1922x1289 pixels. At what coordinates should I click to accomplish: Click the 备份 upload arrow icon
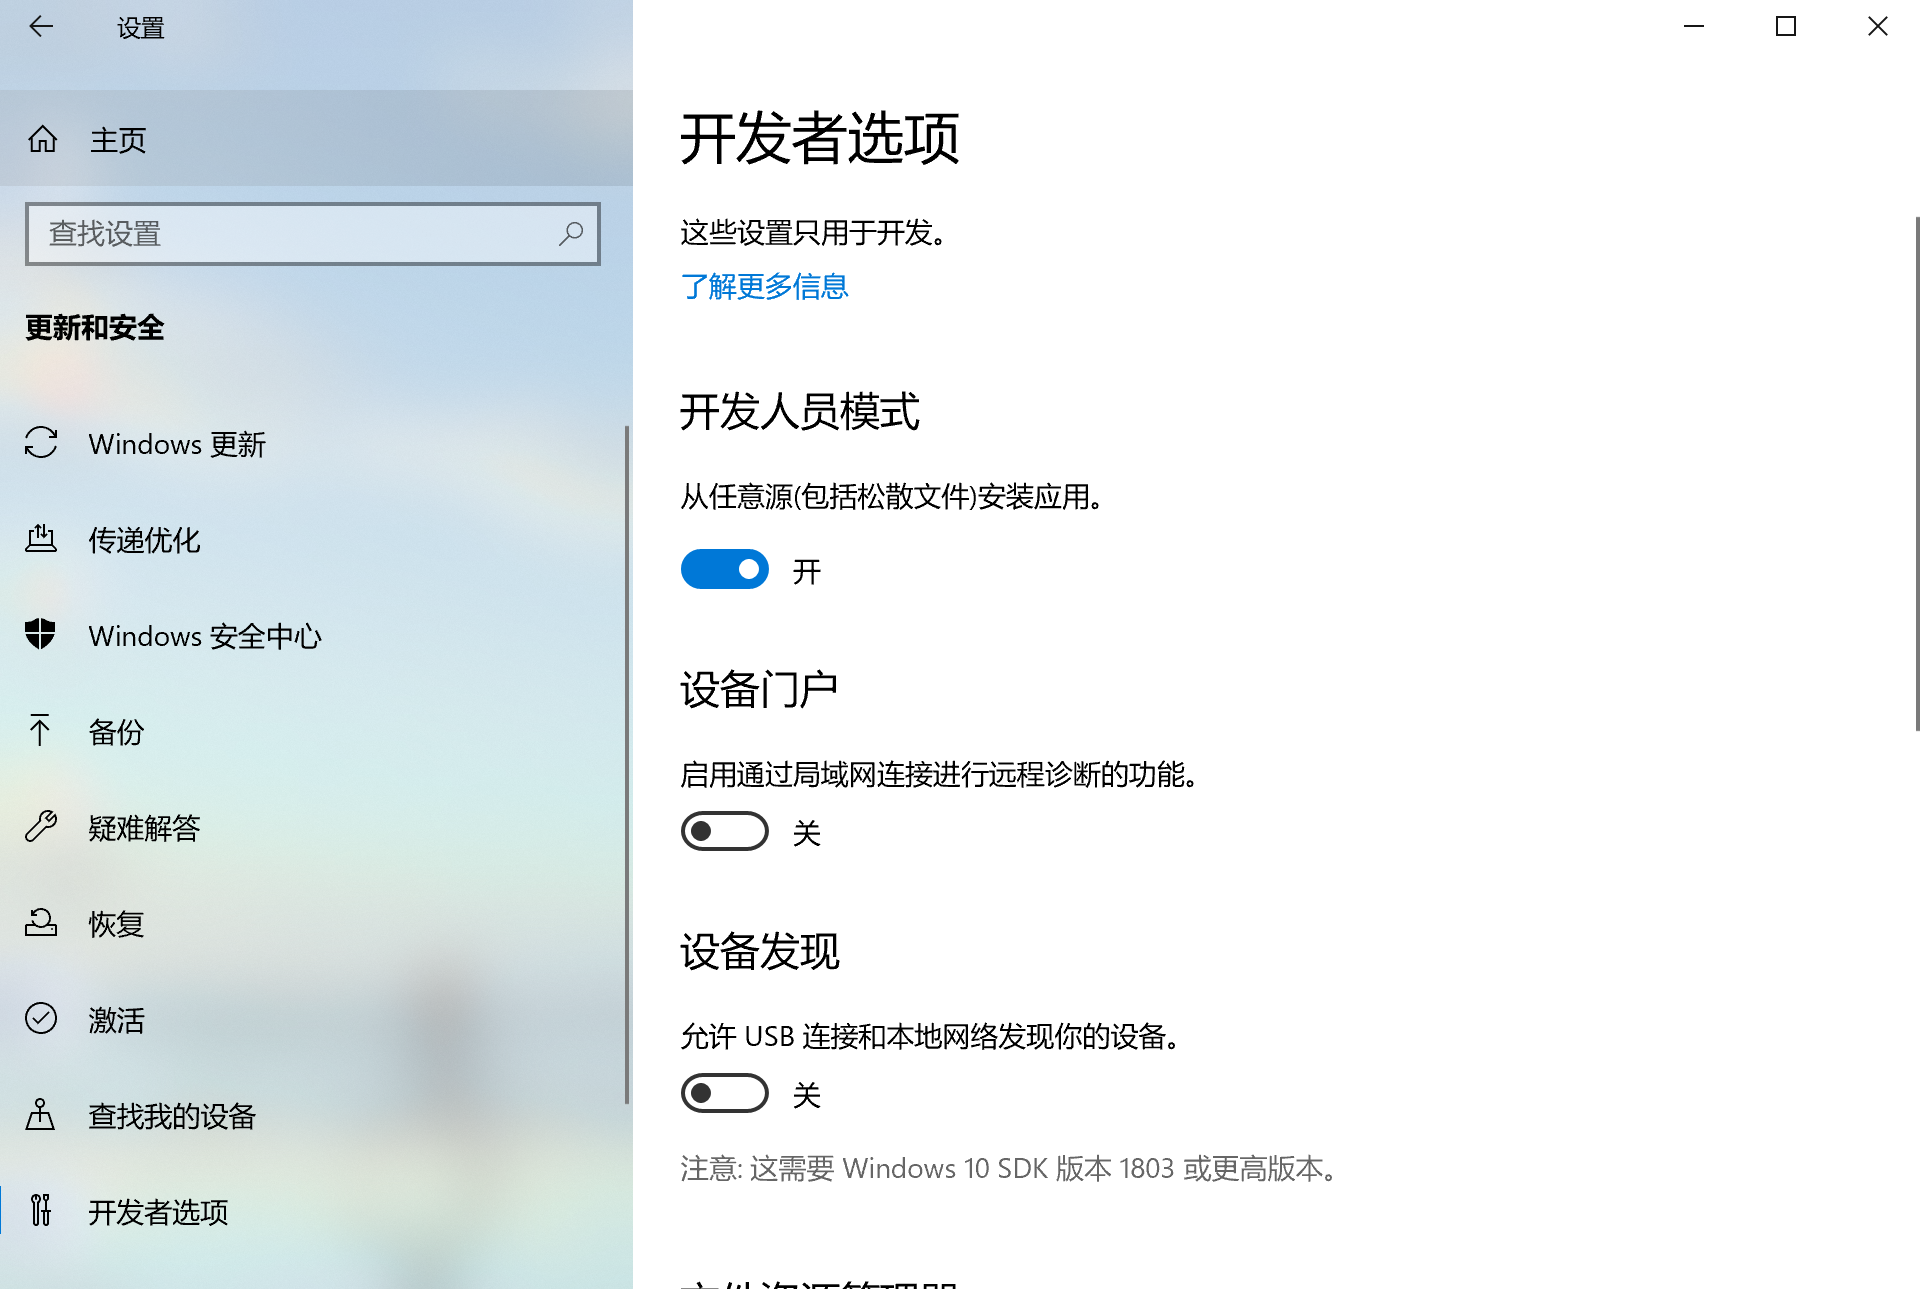(x=40, y=730)
